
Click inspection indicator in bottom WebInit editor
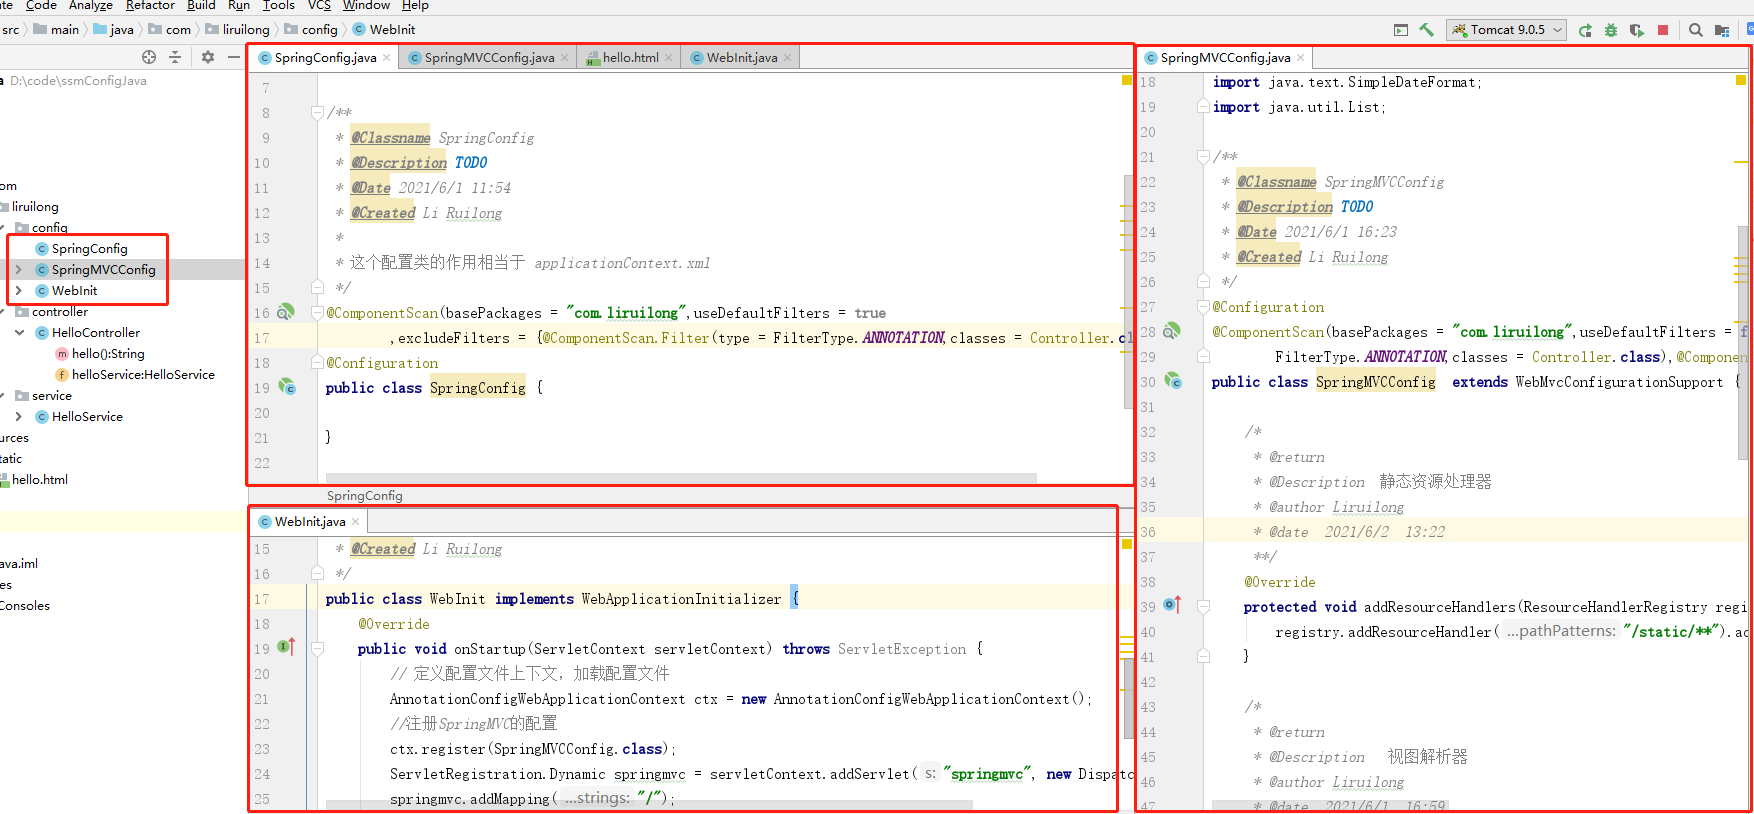(x=1127, y=544)
